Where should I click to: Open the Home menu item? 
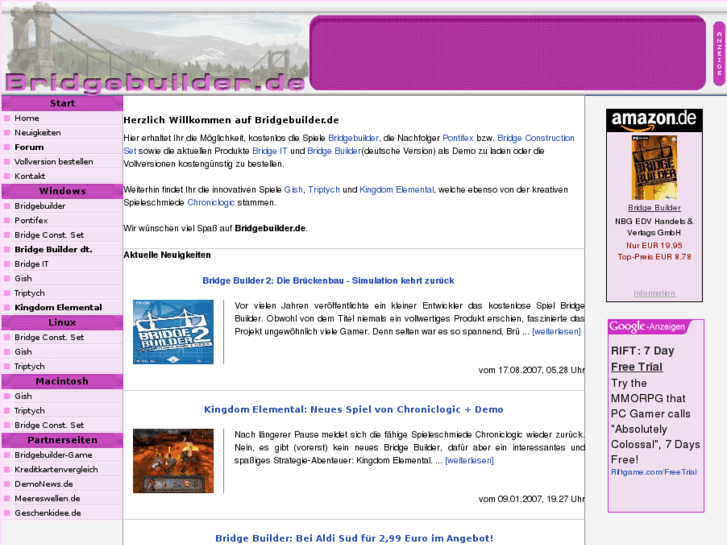click(x=26, y=118)
